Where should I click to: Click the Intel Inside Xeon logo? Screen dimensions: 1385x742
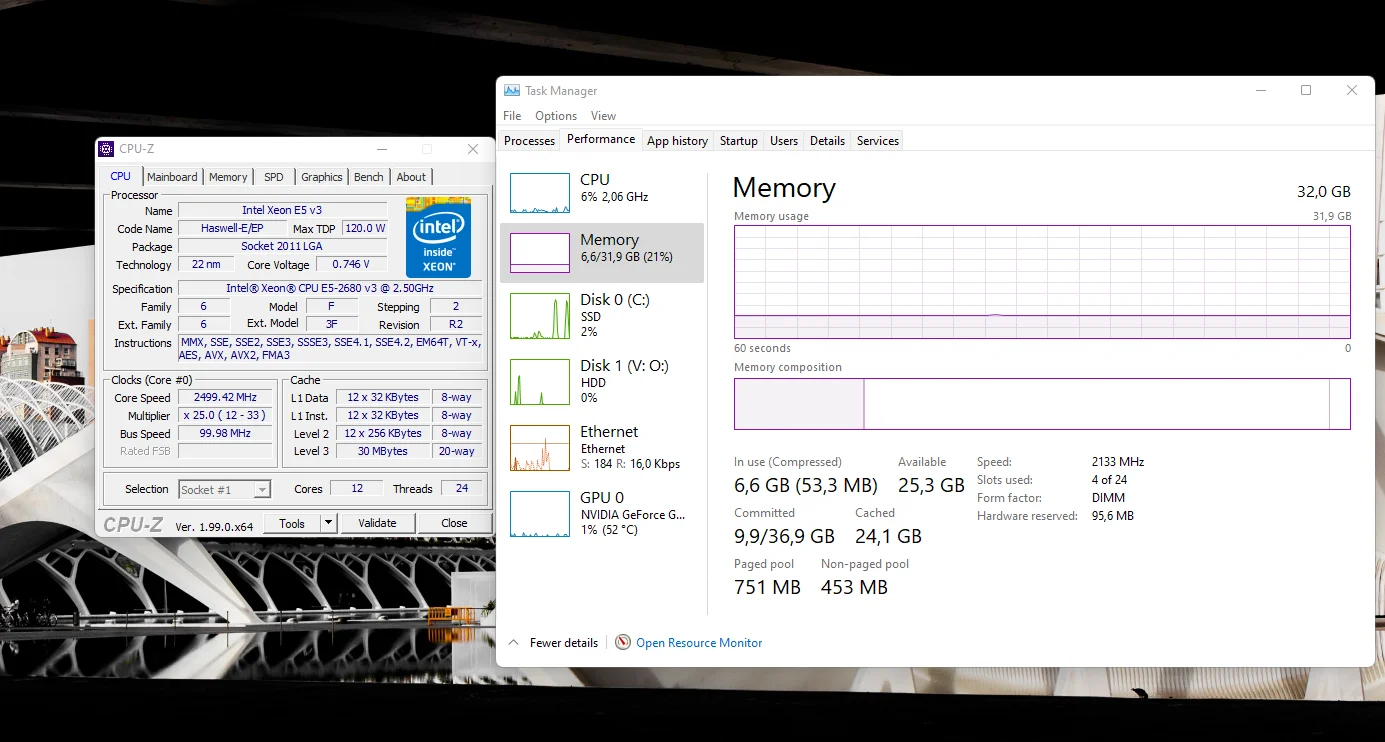[438, 237]
